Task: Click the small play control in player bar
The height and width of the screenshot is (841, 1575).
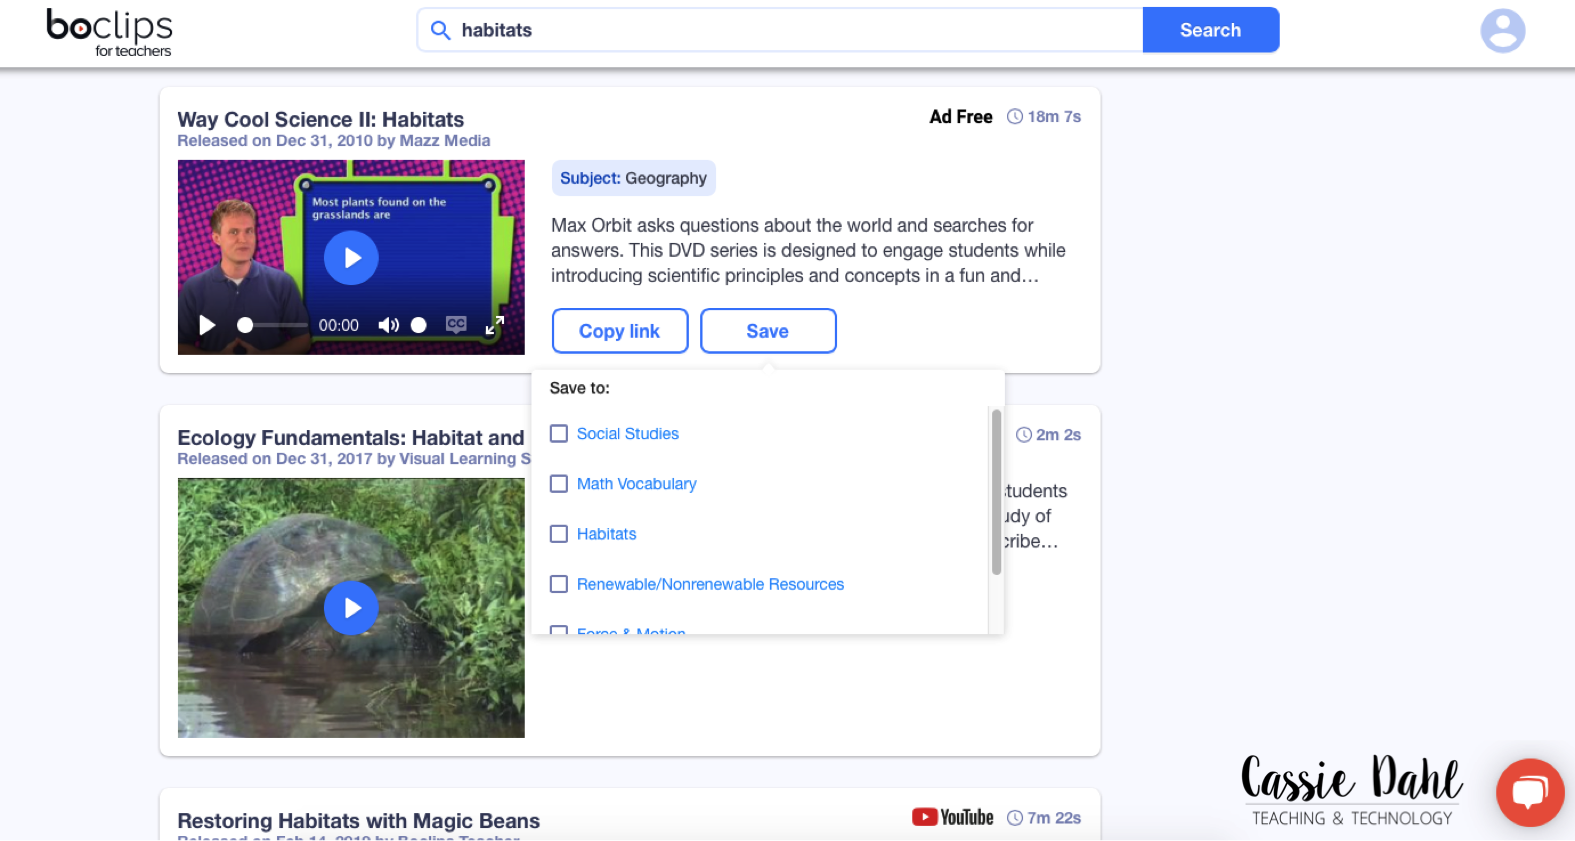Action: tap(207, 325)
